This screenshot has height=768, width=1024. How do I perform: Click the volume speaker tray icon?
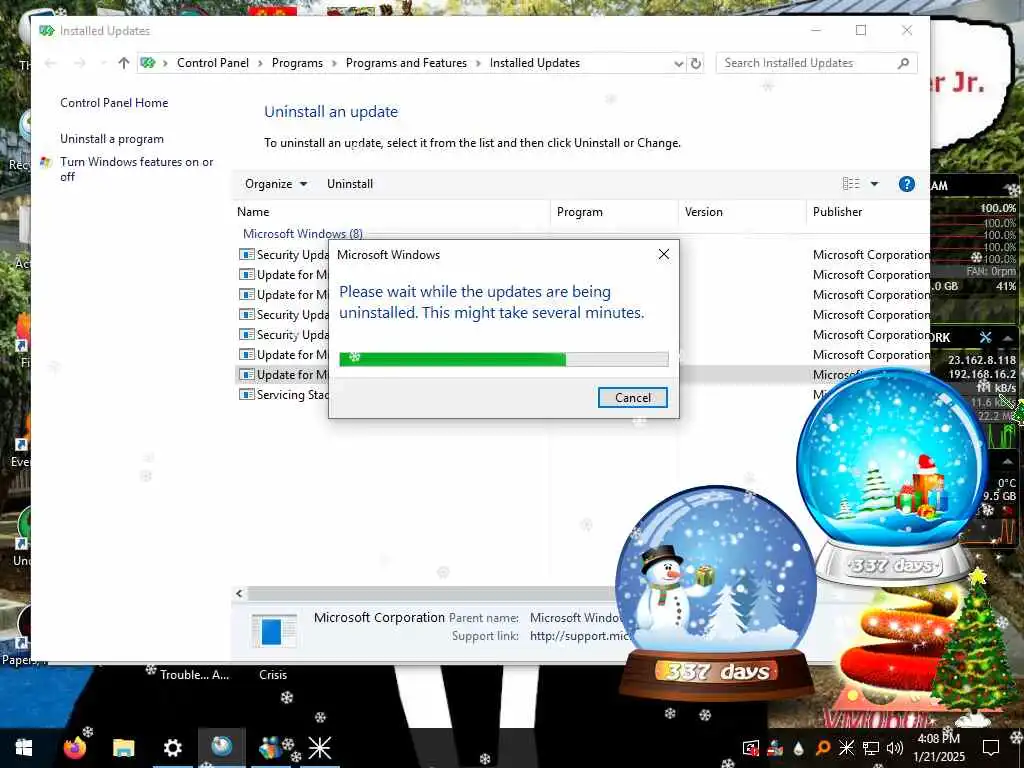coord(895,748)
